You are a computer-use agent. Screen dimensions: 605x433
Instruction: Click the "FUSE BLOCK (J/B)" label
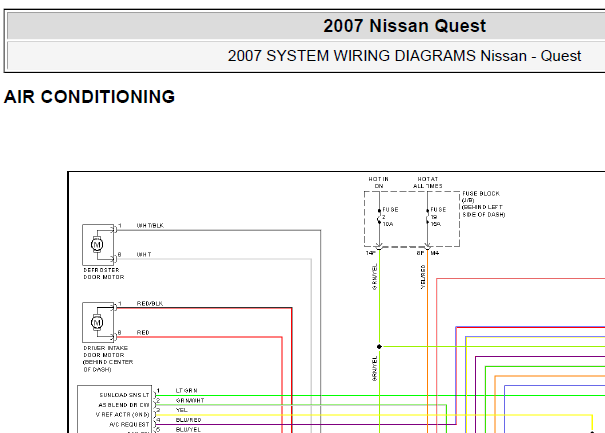tap(481, 196)
